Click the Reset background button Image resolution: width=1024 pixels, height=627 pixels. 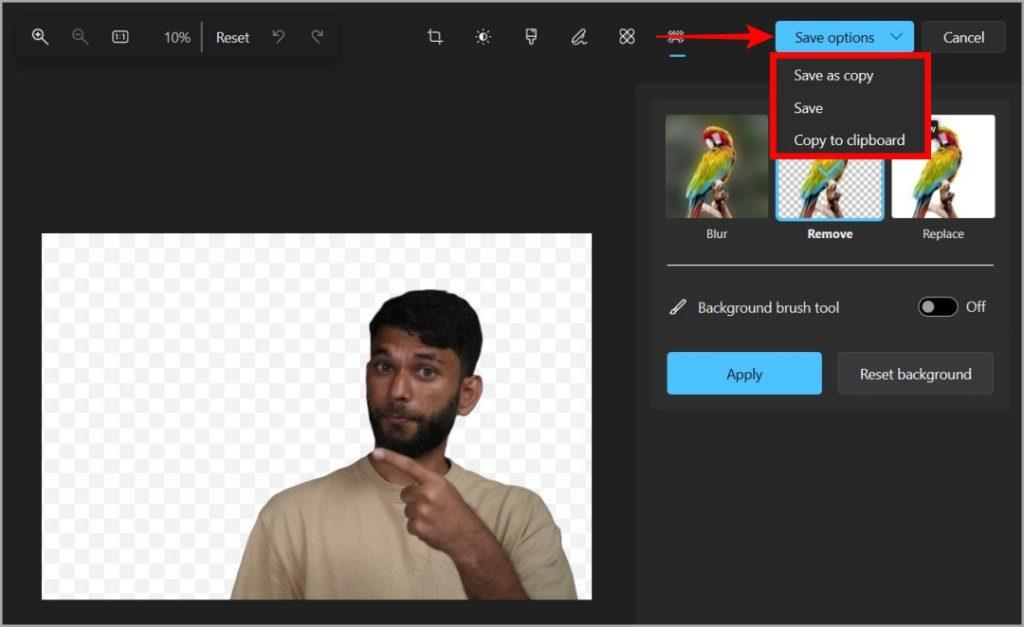(x=915, y=374)
